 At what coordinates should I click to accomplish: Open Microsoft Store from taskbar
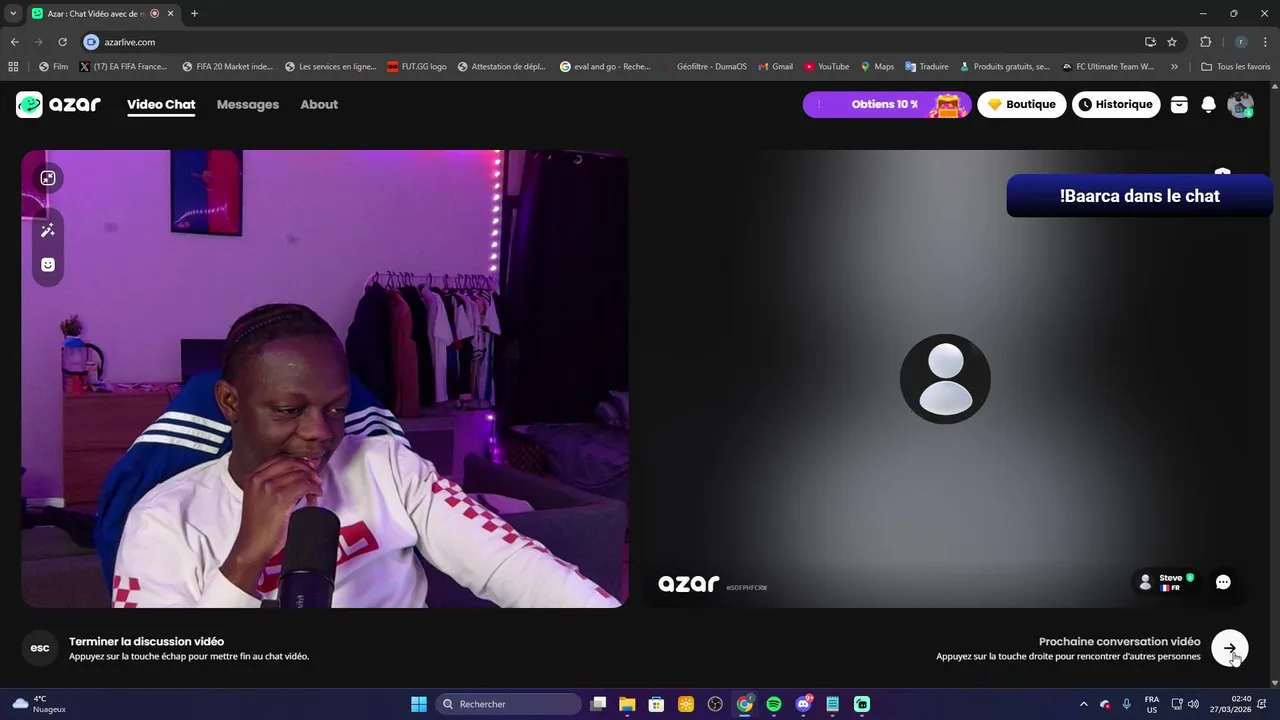pos(656,704)
